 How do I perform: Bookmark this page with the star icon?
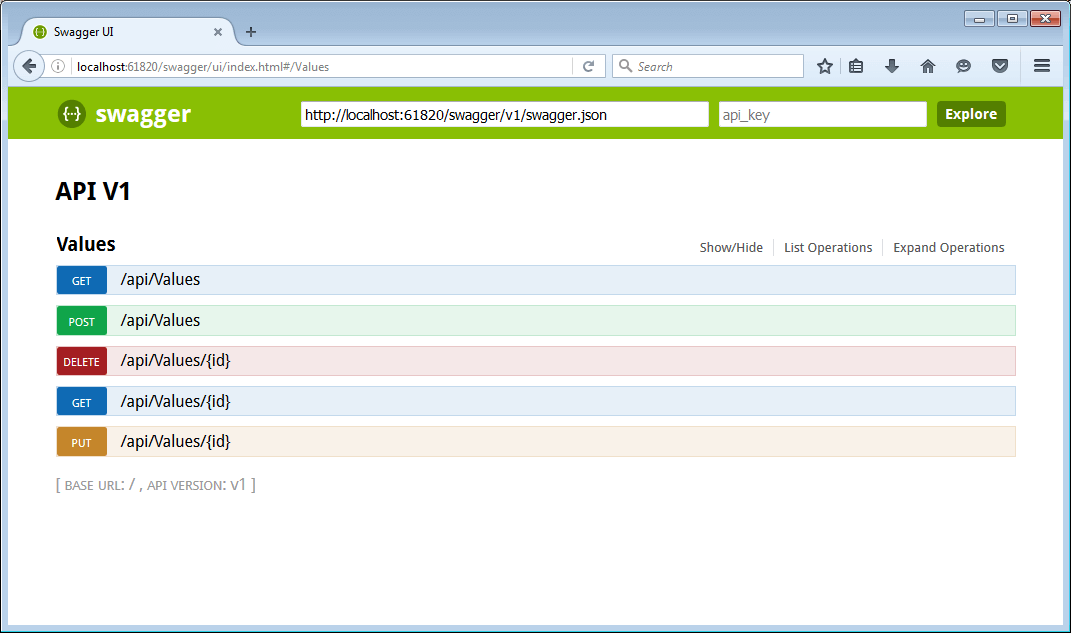(824, 66)
